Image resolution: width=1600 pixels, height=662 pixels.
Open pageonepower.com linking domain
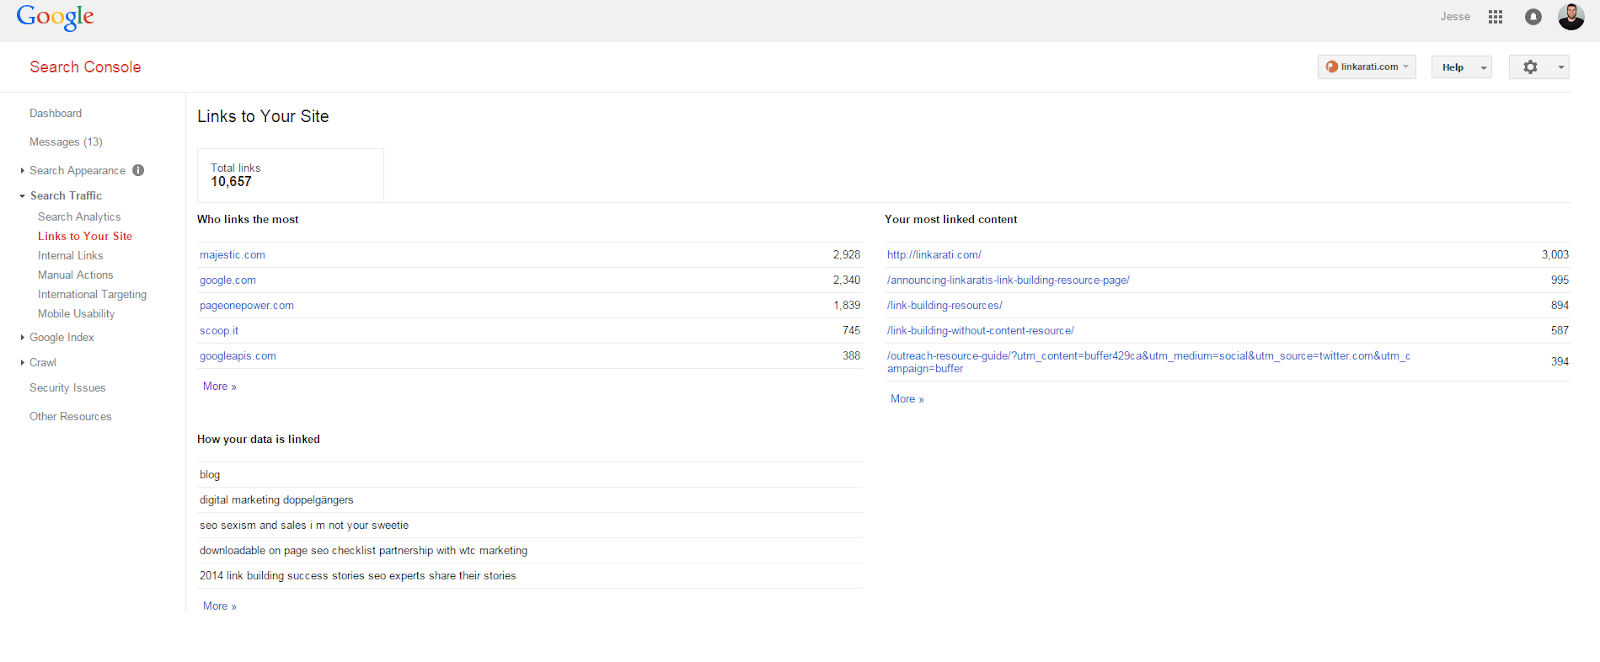pyautogui.click(x=247, y=306)
